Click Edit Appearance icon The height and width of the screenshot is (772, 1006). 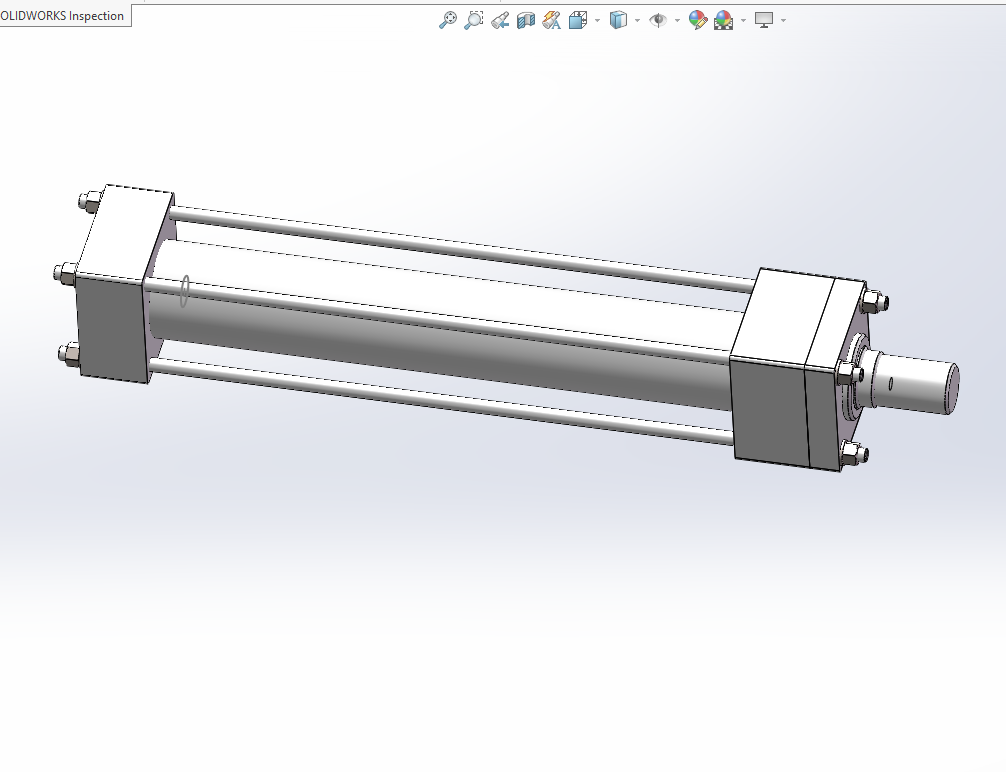pos(697,20)
